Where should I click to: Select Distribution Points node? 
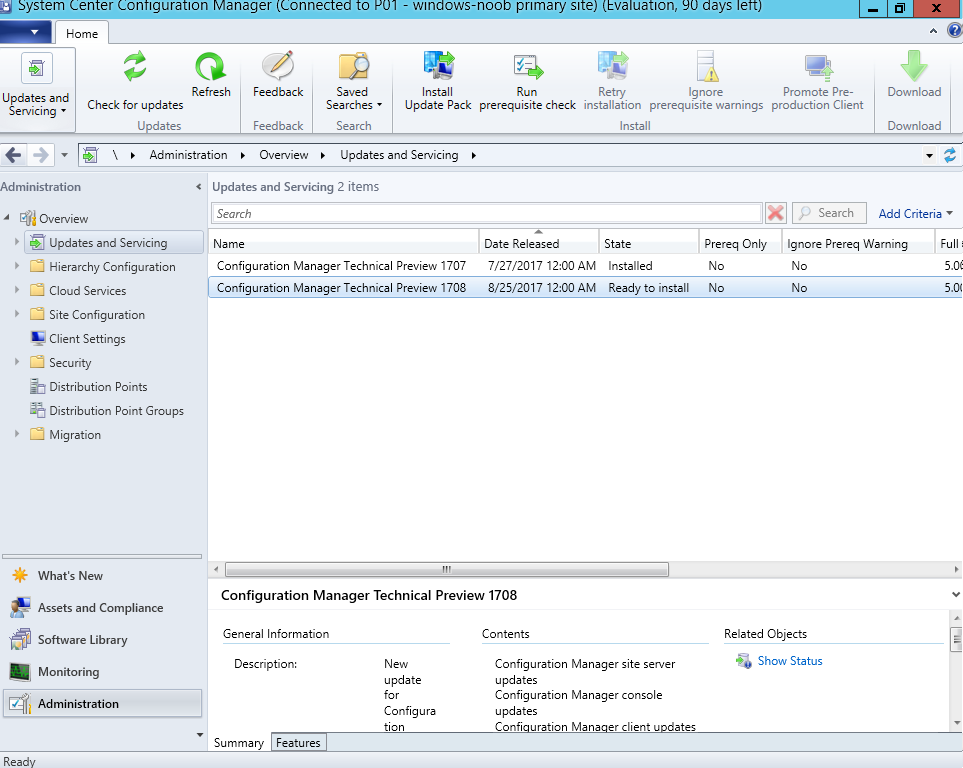98,386
